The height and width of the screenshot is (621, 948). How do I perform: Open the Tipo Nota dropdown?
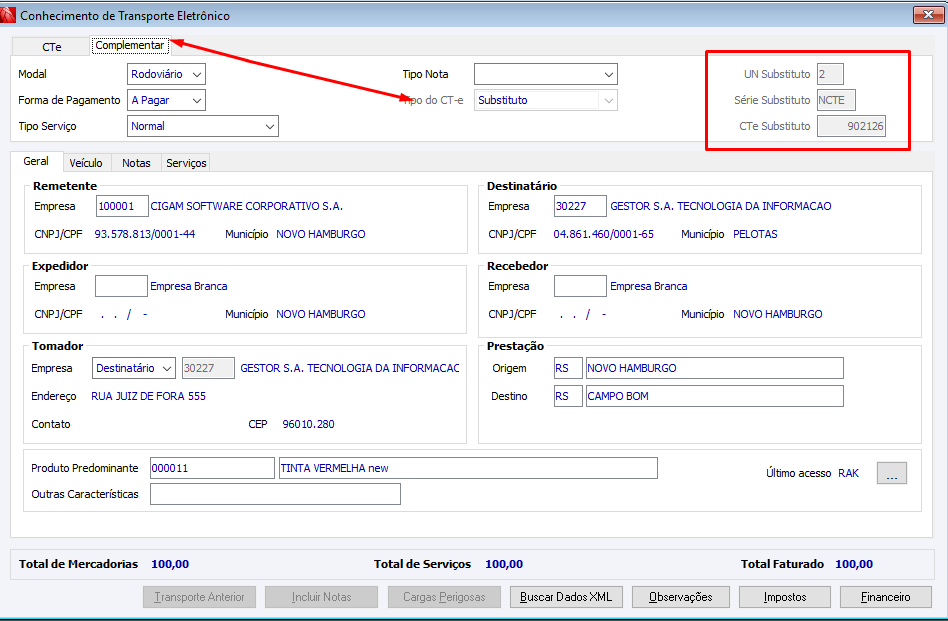click(x=546, y=74)
